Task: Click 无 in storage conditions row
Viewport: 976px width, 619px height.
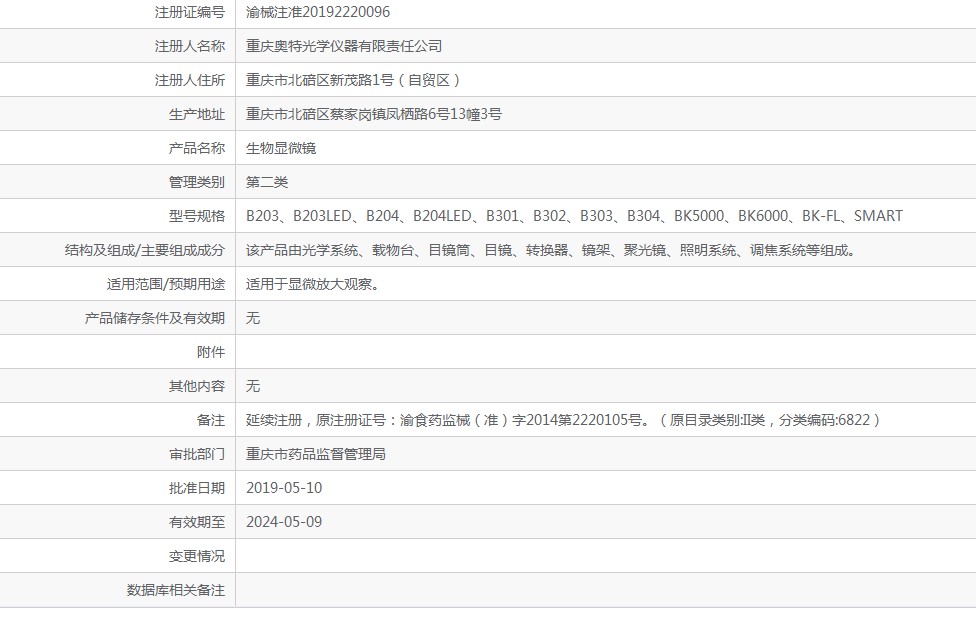Action: click(x=253, y=318)
